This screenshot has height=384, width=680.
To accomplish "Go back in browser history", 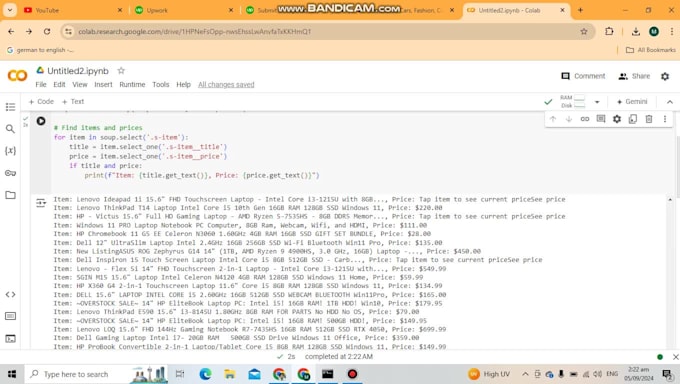I will [11, 31].
